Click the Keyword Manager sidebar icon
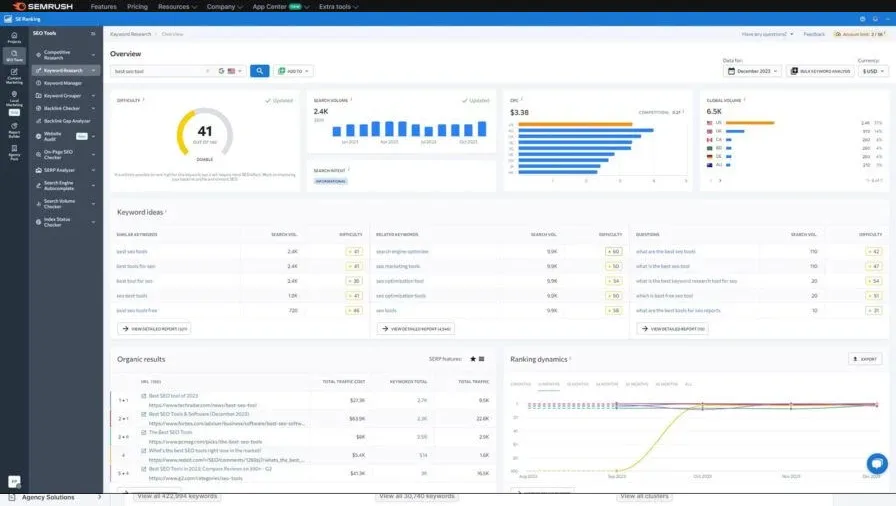The image size is (896, 506). tap(38, 83)
